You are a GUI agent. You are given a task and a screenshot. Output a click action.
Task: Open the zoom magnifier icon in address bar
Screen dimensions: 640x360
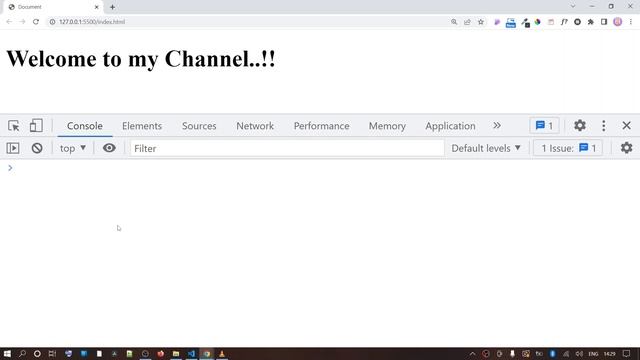pos(454,22)
